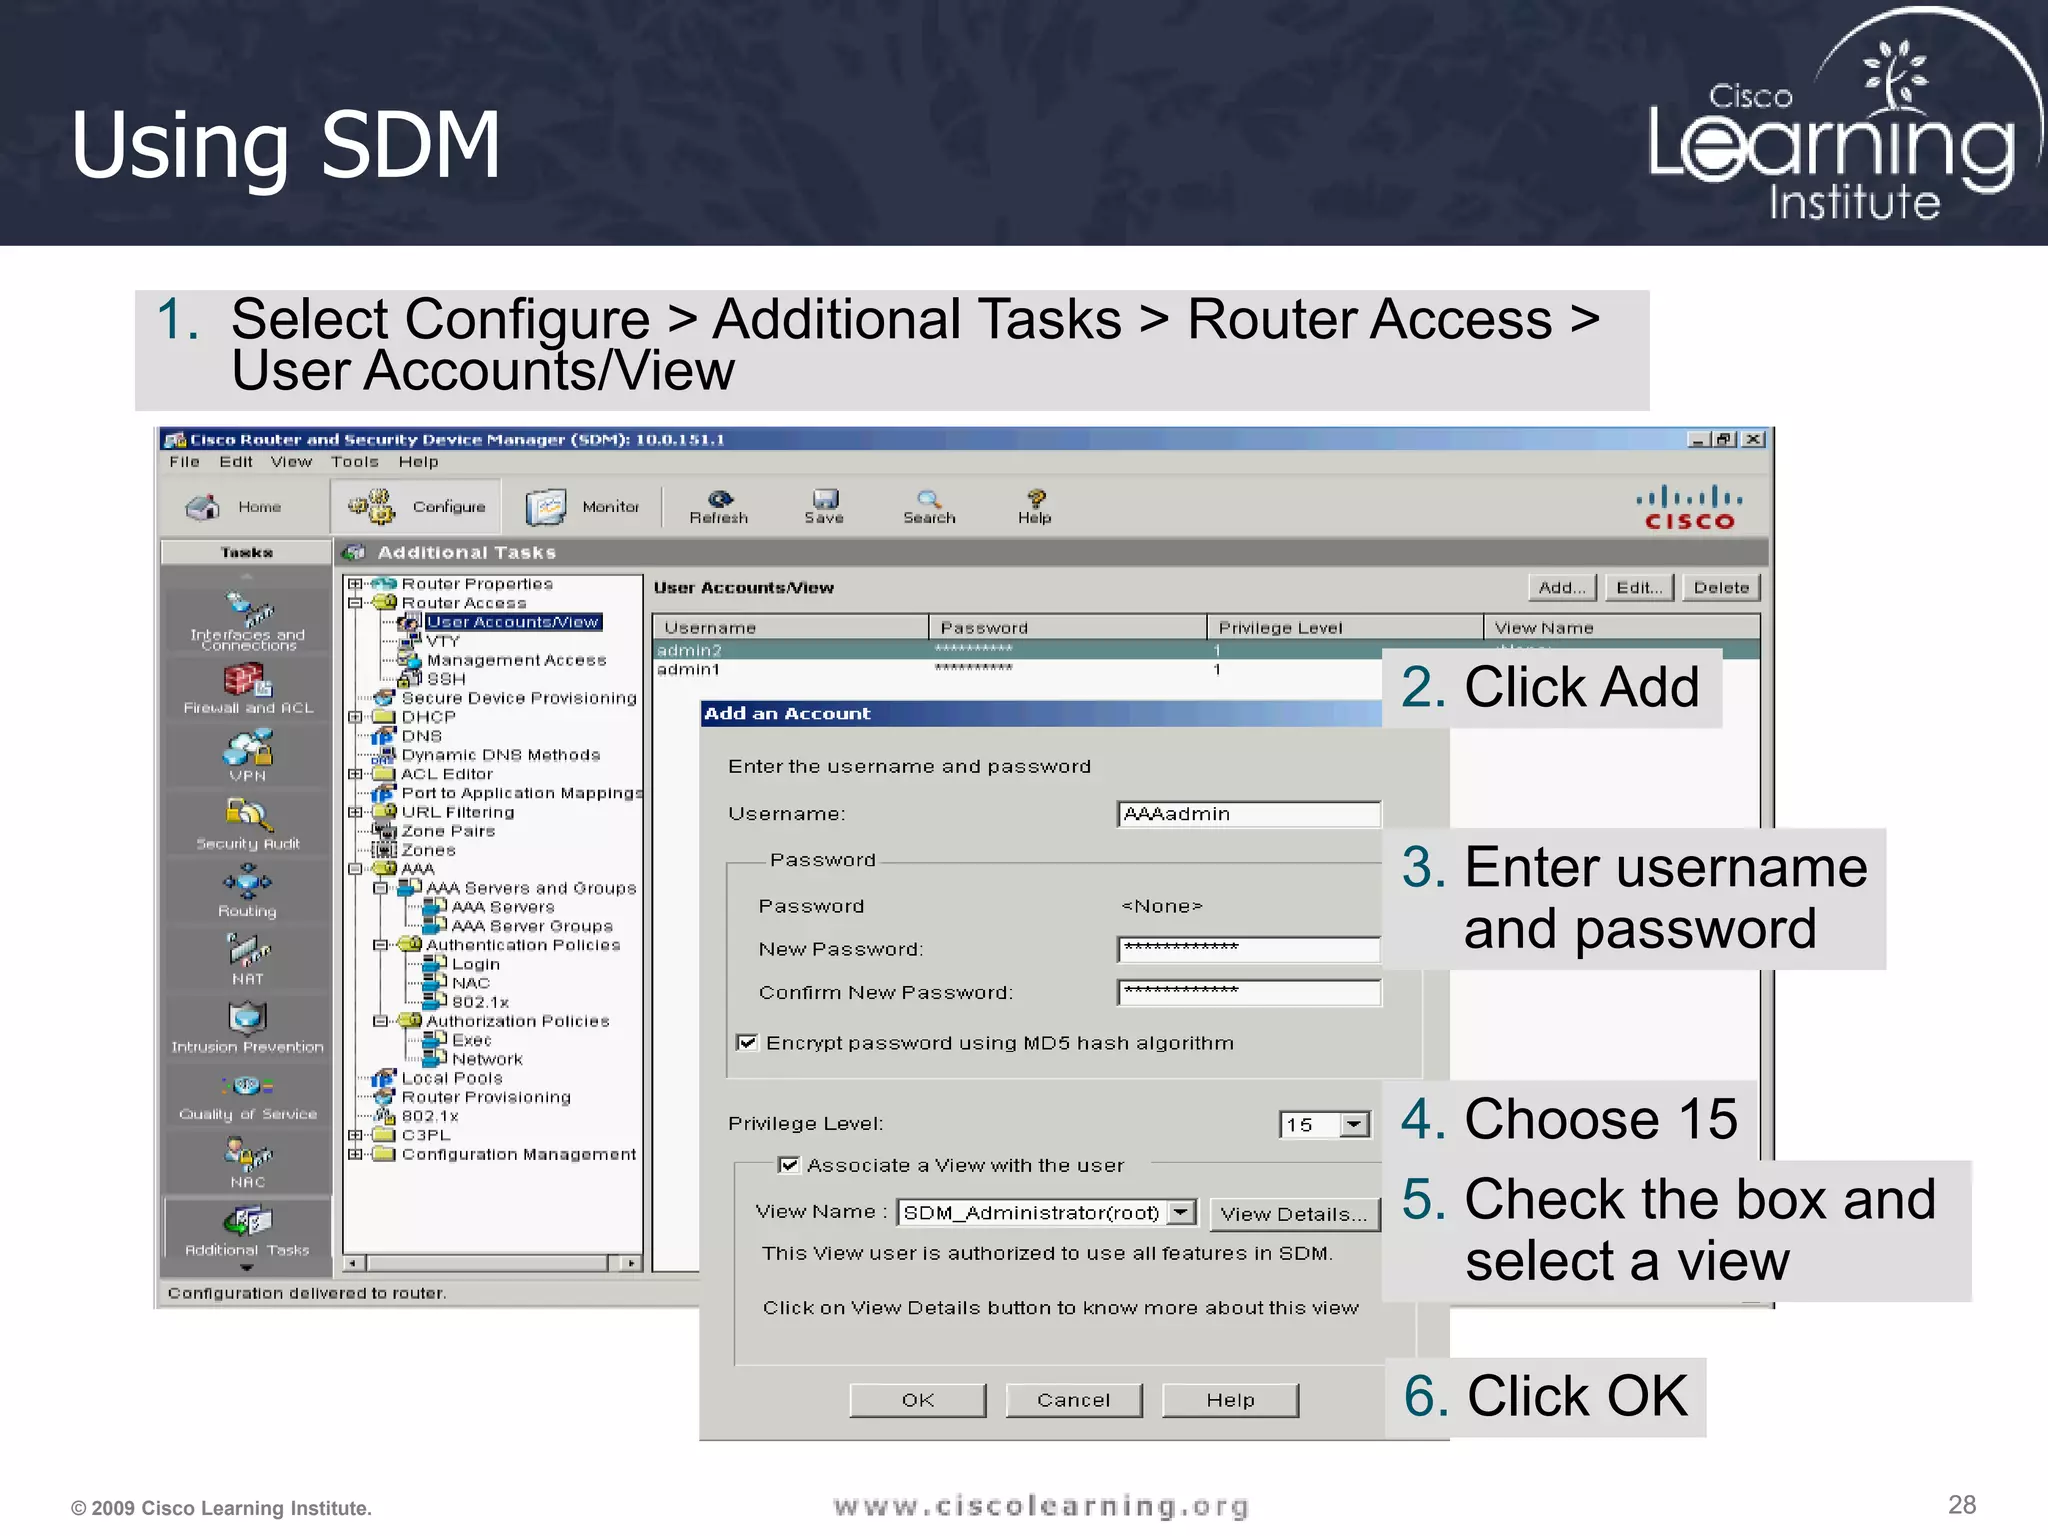Viewport: 2048px width, 1536px height.
Task: Click OK in Add an Account
Action: [x=918, y=1400]
